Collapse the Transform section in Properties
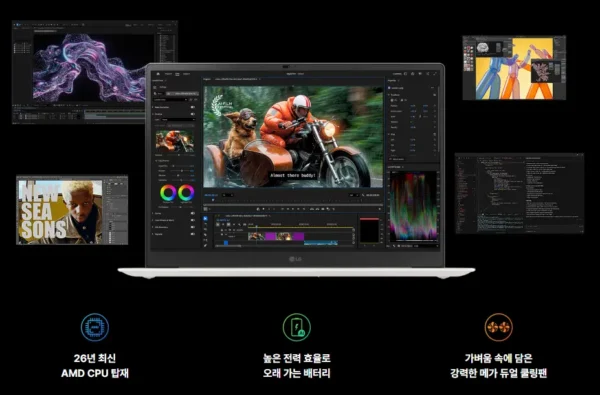This screenshot has width=600, height=395. 388,95
